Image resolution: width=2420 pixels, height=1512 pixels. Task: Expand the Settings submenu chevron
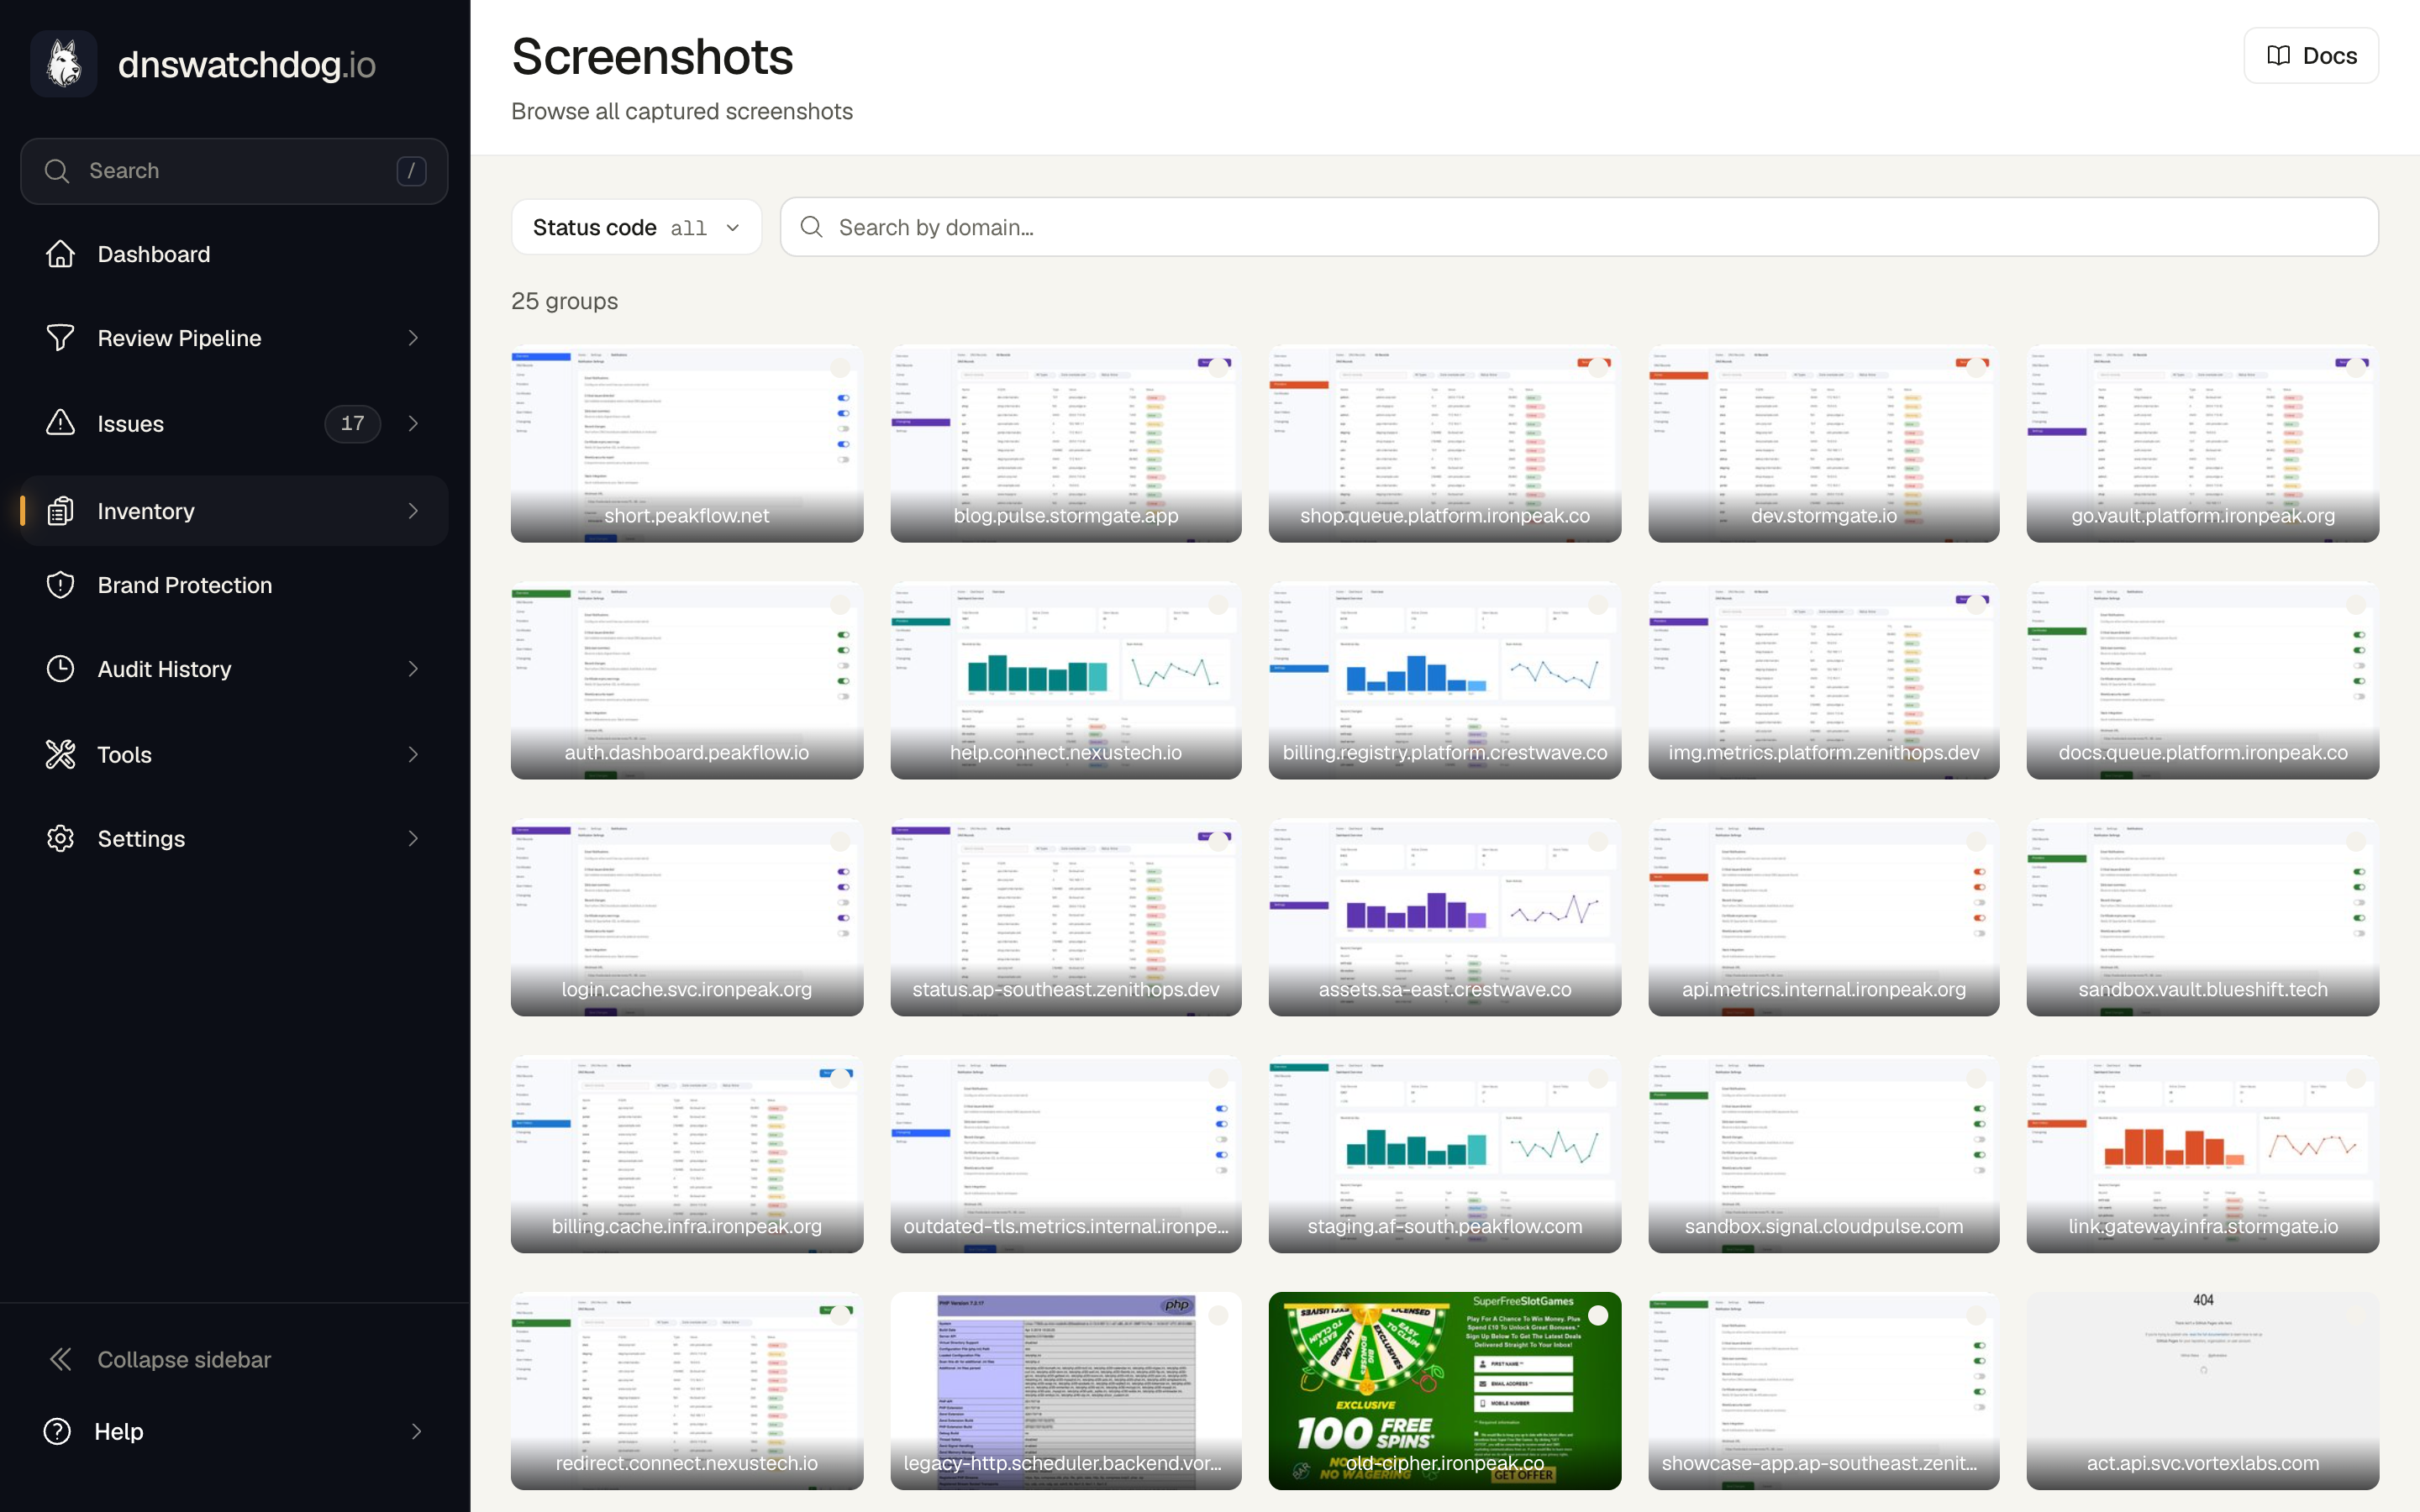tap(413, 838)
